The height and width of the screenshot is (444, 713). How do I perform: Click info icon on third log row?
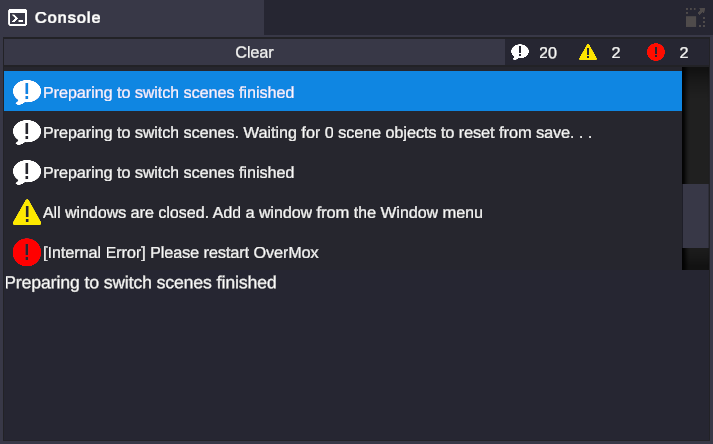click(x=27, y=172)
